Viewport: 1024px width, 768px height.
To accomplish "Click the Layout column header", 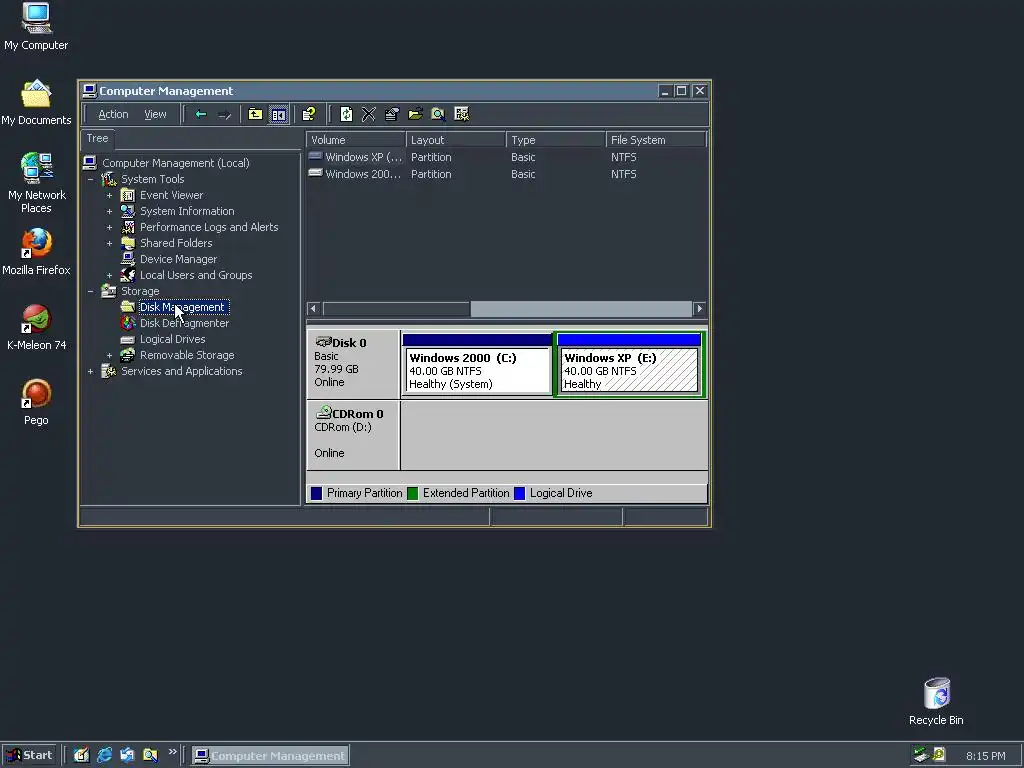I will click(x=456, y=140).
